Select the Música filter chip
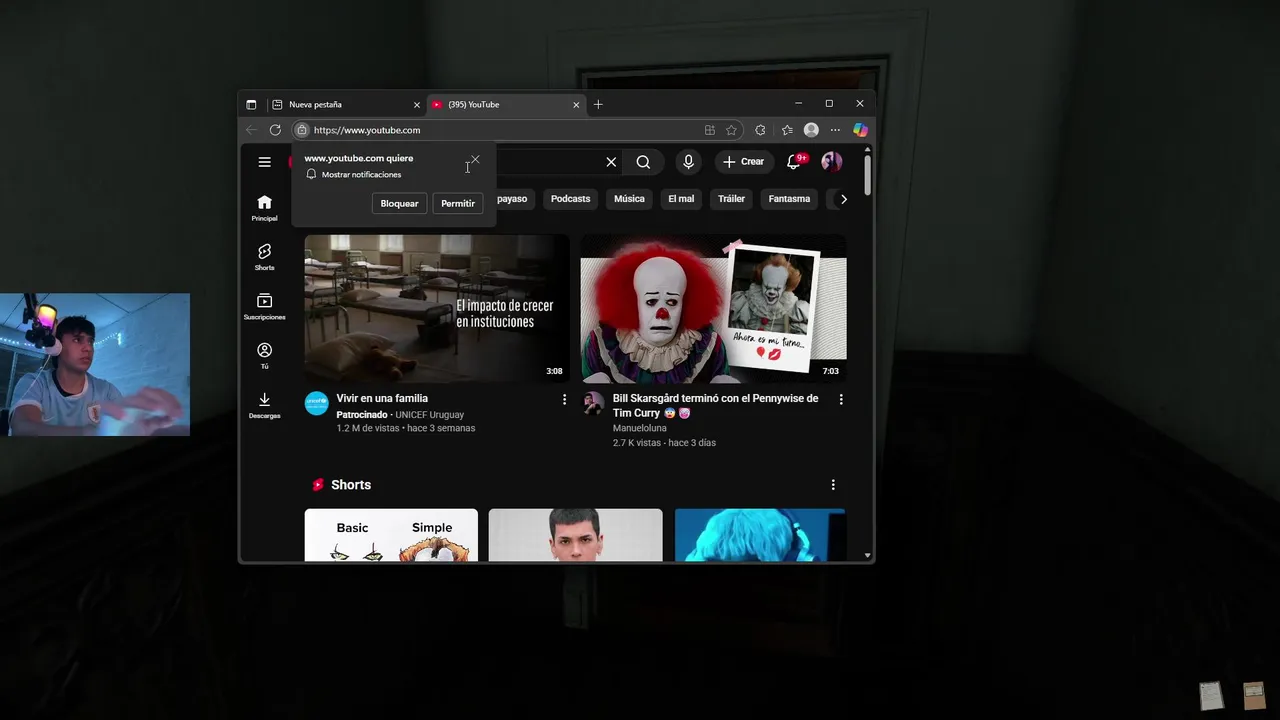The width and height of the screenshot is (1280, 720). point(629,199)
